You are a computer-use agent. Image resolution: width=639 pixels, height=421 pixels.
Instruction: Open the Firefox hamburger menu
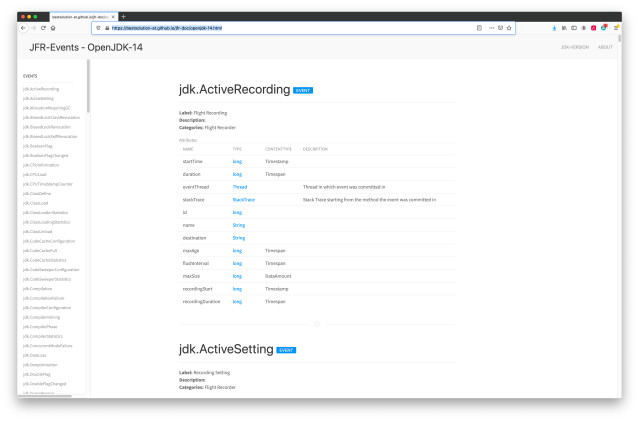click(619, 28)
